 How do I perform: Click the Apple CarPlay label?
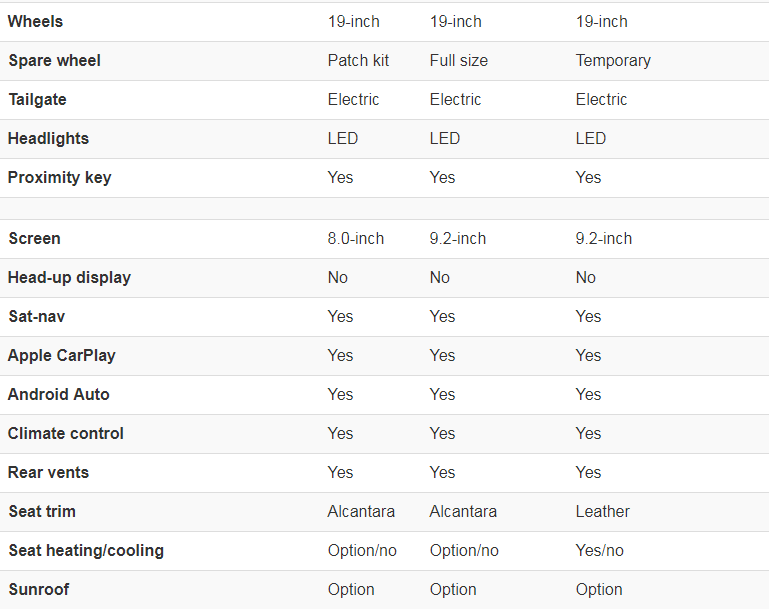pyautogui.click(x=61, y=356)
